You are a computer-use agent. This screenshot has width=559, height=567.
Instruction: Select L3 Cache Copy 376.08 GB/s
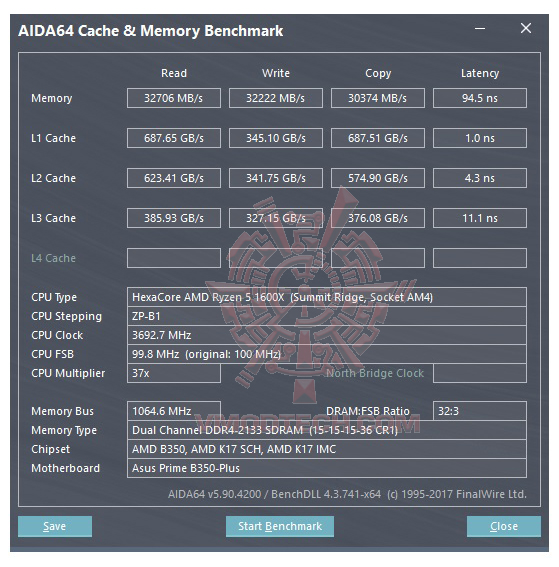(378, 218)
